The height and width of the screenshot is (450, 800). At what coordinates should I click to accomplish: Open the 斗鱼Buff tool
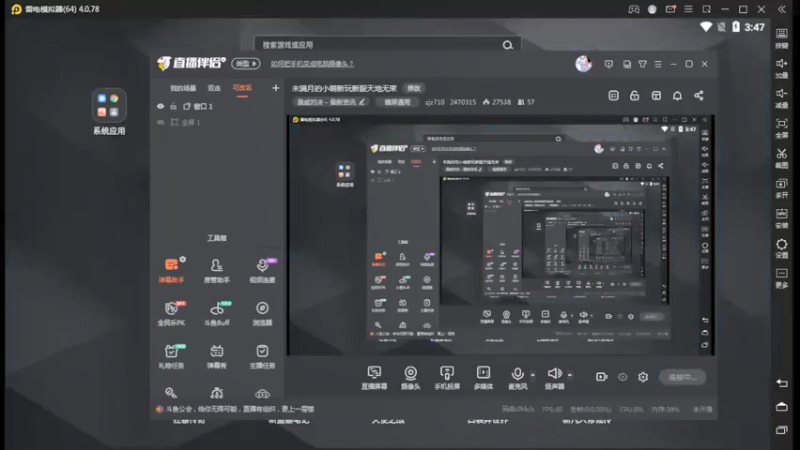[x=217, y=313]
